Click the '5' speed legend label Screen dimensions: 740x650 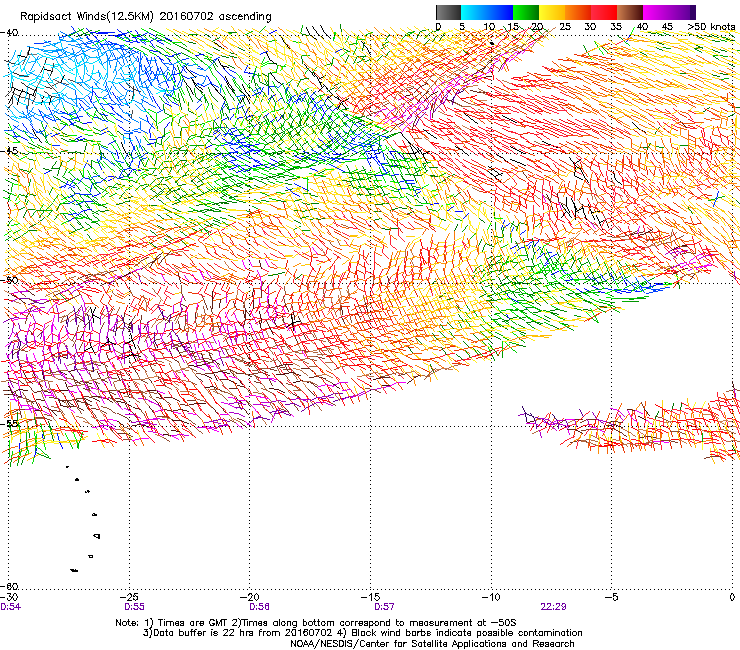[x=462, y=27]
